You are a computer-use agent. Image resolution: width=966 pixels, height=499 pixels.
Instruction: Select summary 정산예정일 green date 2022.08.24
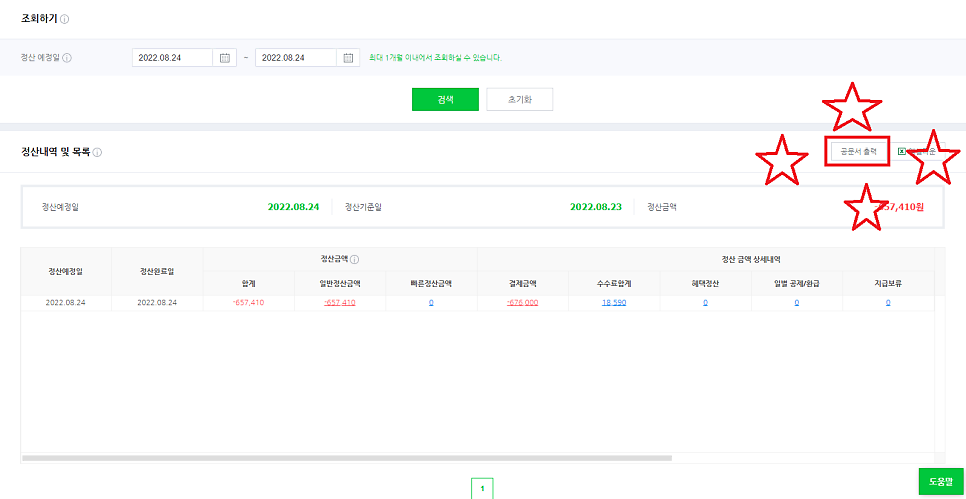pyautogui.click(x=293, y=207)
